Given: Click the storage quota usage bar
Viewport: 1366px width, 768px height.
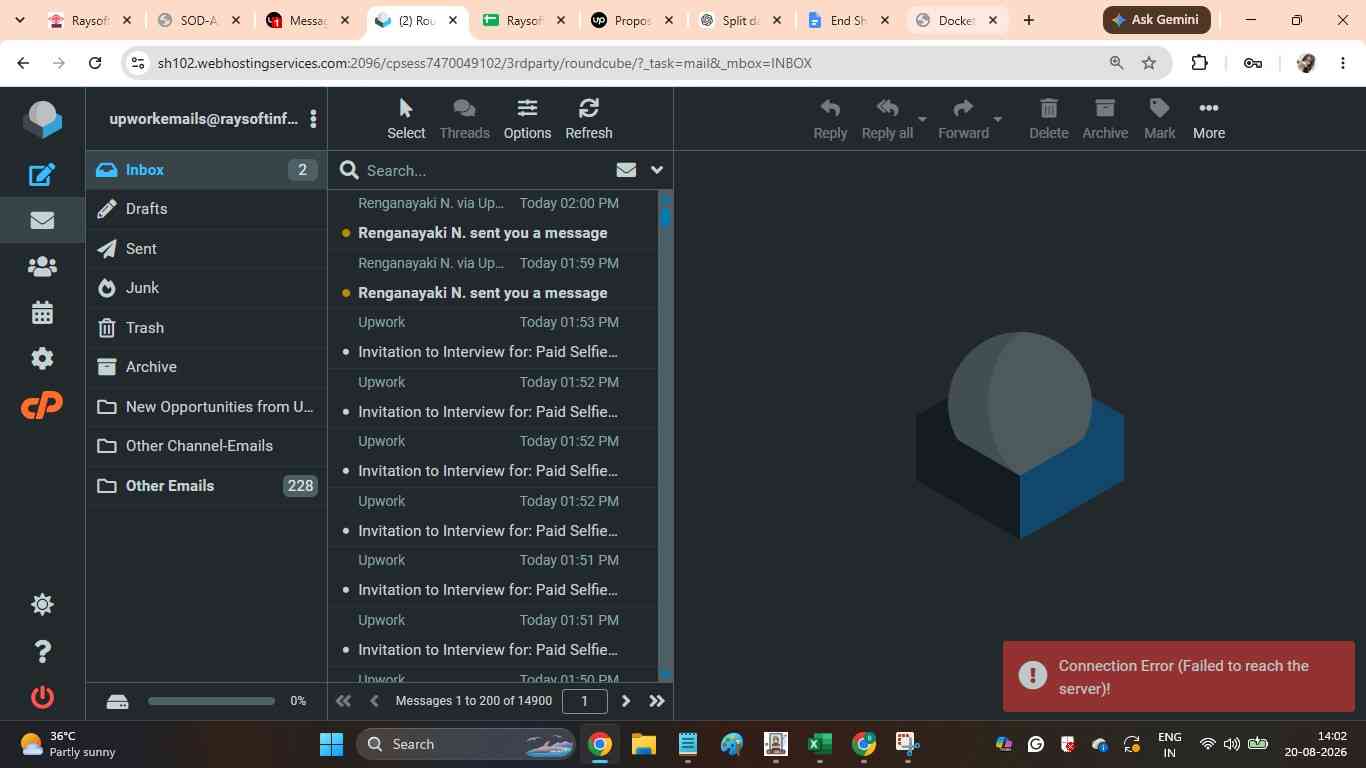Looking at the screenshot, I should pos(211,701).
